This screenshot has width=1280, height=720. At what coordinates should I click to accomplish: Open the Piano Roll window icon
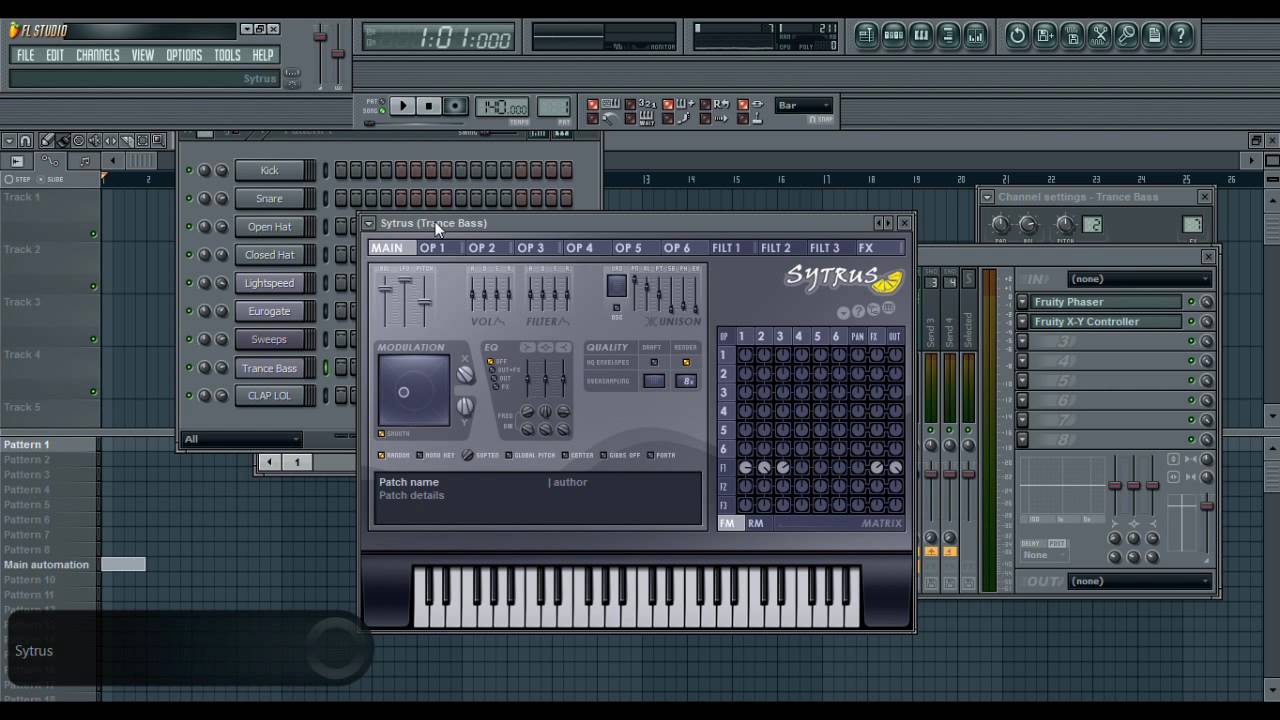click(921, 36)
